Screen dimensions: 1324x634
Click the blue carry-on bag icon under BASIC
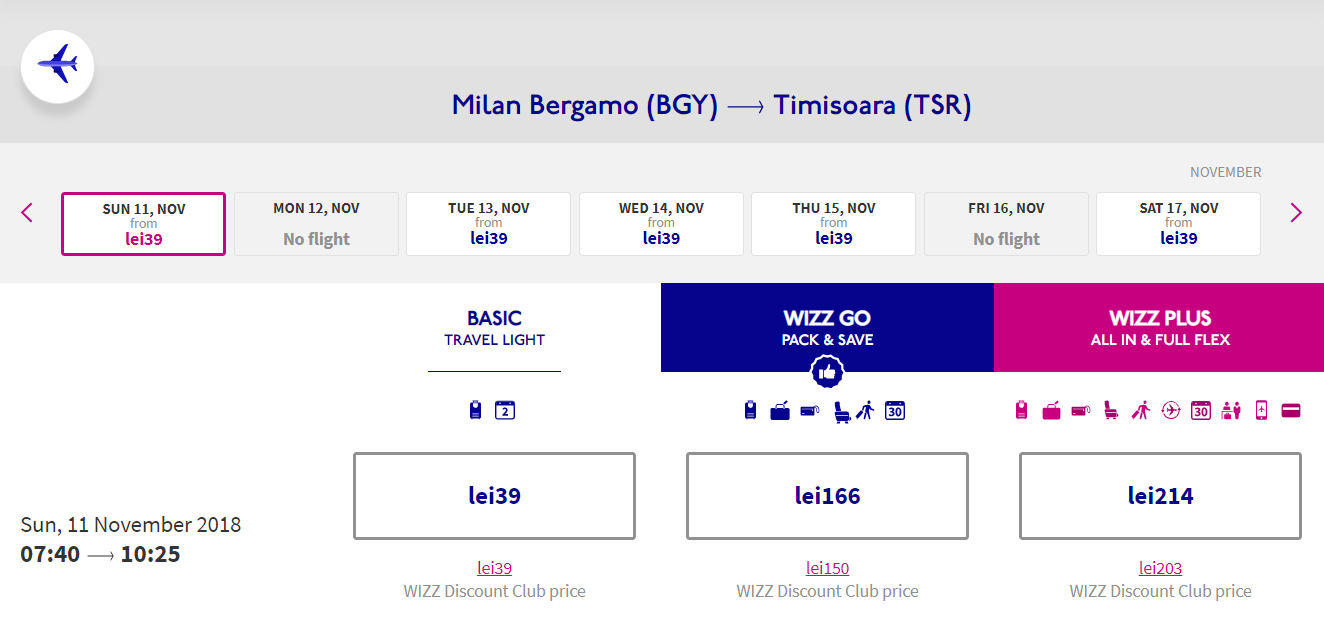point(476,410)
